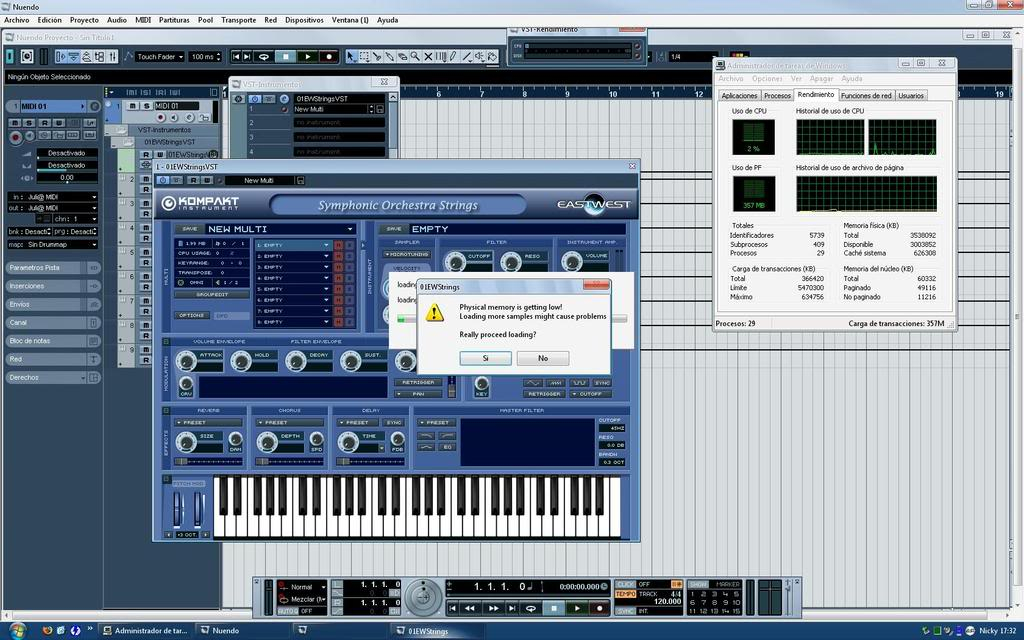Click the ATTACK knob in volume envelope
This screenshot has width=1024, height=640.
tap(186, 360)
